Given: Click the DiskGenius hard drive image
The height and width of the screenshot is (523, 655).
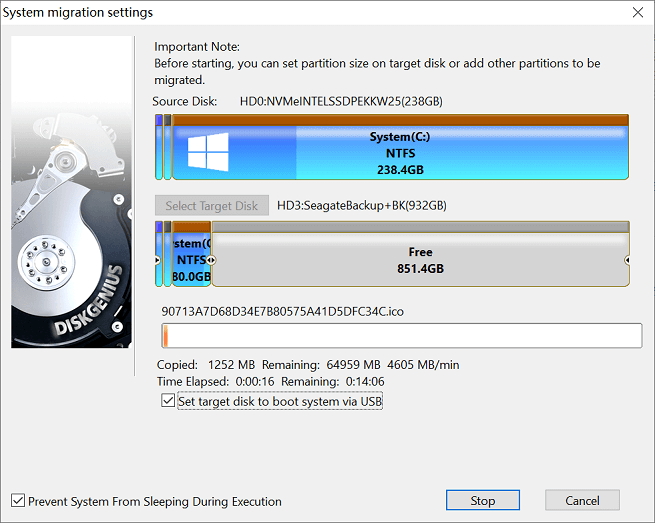Looking at the screenshot, I should pyautogui.click(x=71, y=192).
